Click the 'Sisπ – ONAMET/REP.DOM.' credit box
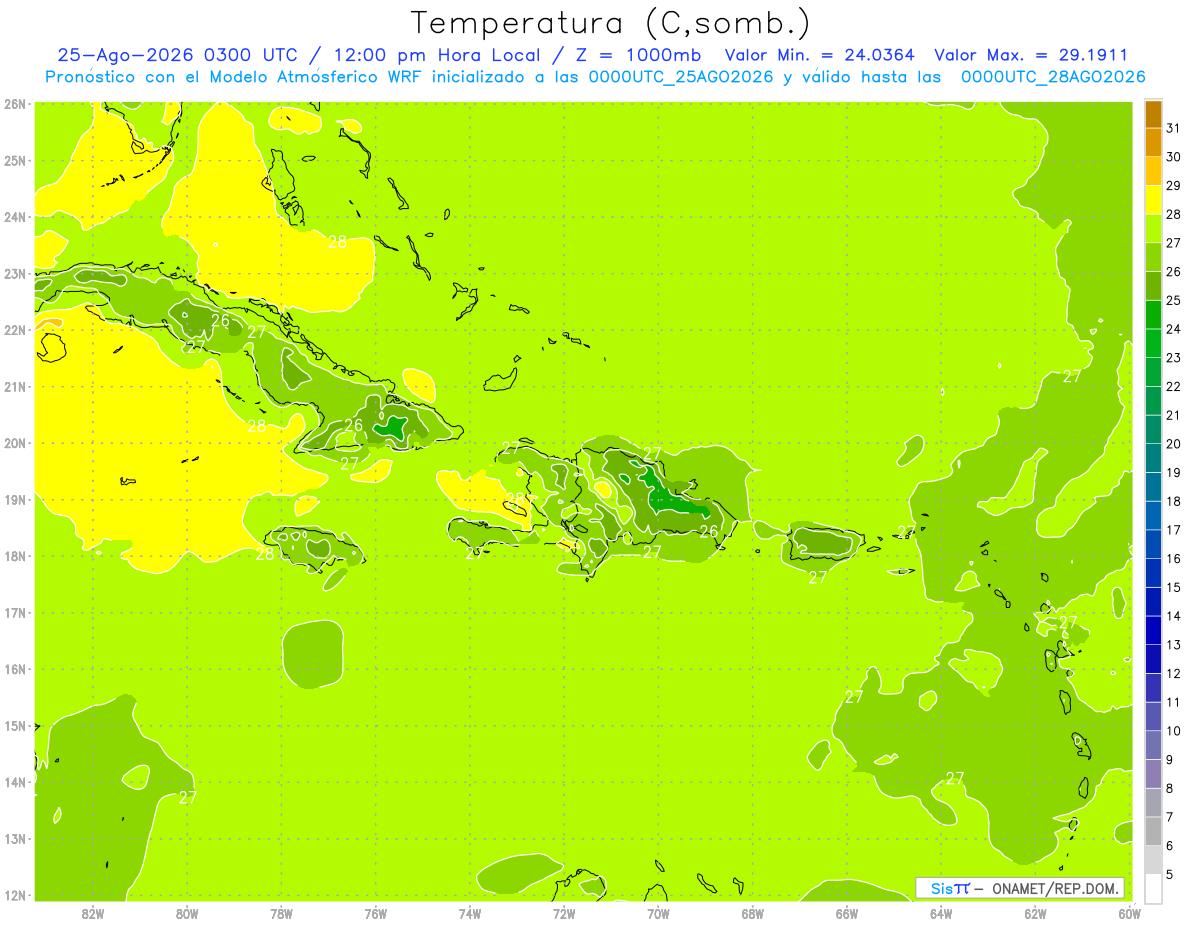 click(1020, 888)
